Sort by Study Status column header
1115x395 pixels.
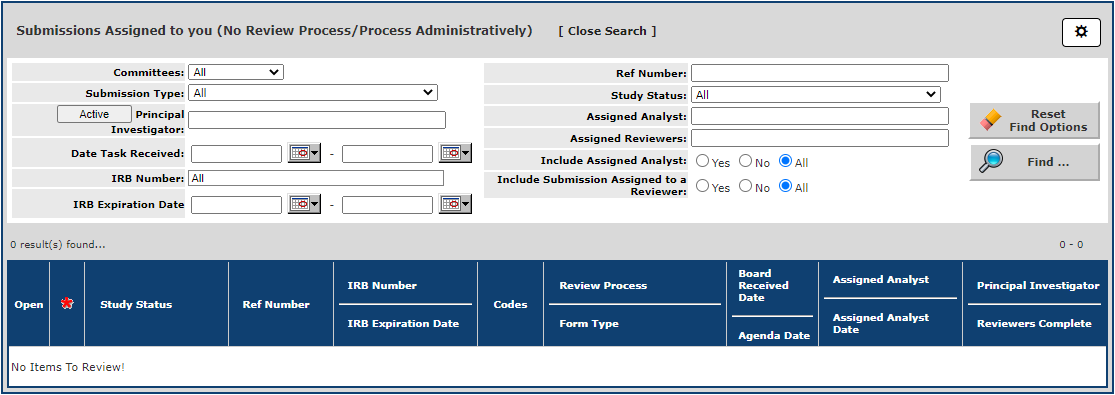click(x=136, y=305)
